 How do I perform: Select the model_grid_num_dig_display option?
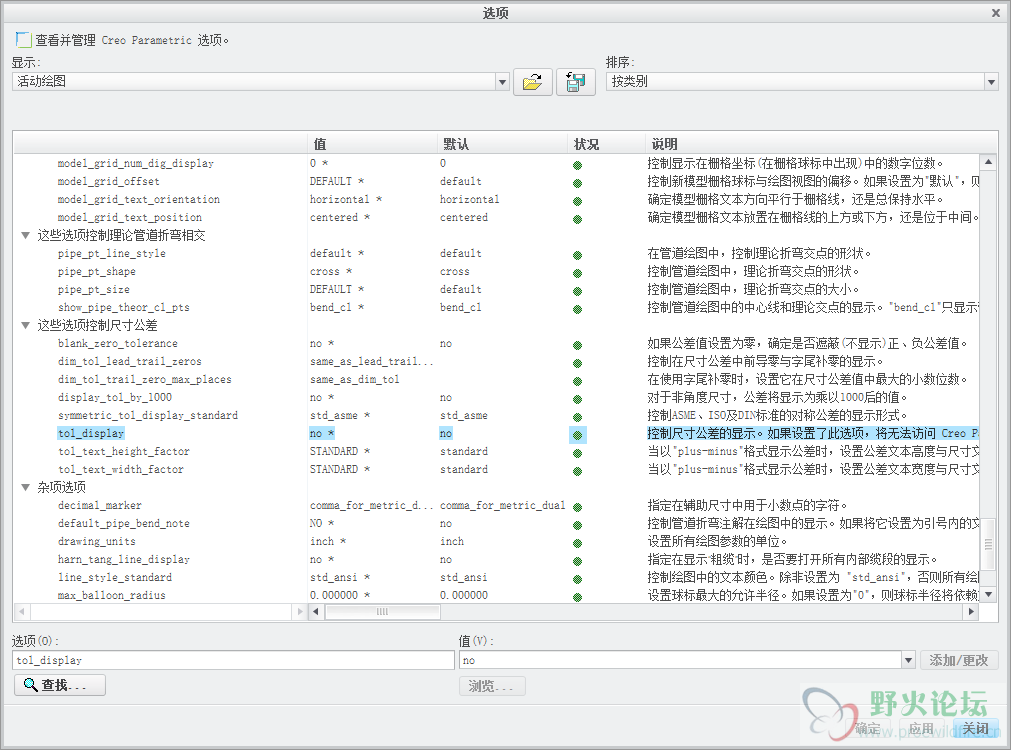(x=135, y=163)
